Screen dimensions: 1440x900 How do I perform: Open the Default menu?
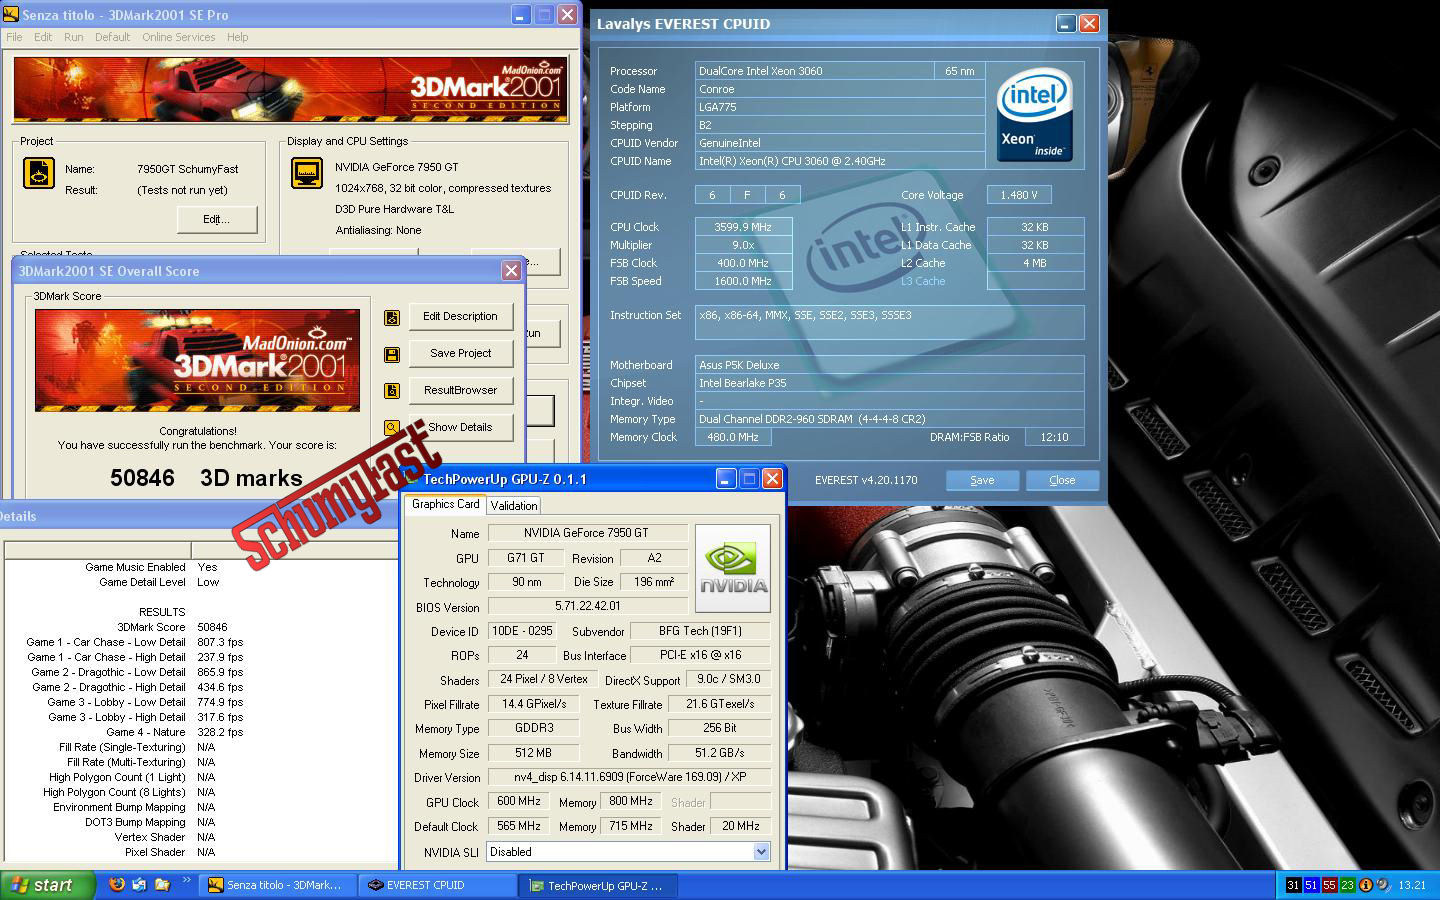point(112,37)
